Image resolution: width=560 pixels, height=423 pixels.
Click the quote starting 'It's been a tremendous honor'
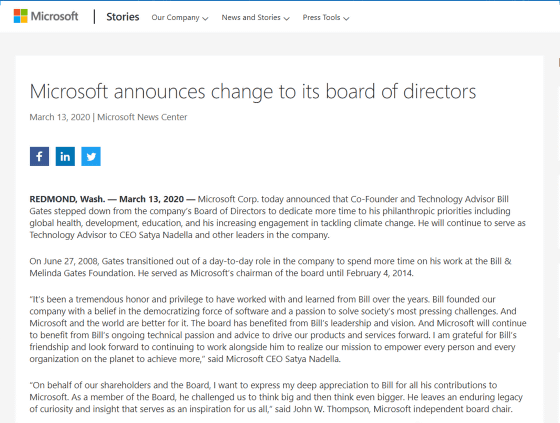coord(278,329)
